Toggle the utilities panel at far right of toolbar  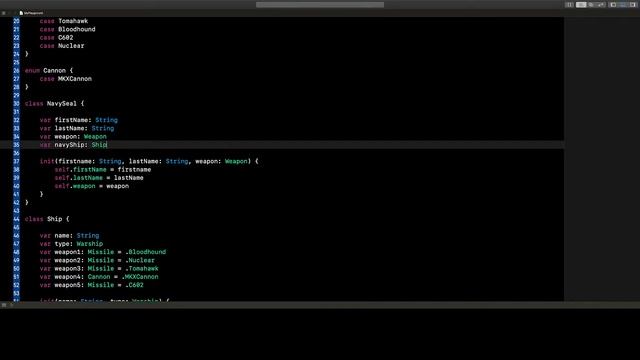tap(633, 4)
